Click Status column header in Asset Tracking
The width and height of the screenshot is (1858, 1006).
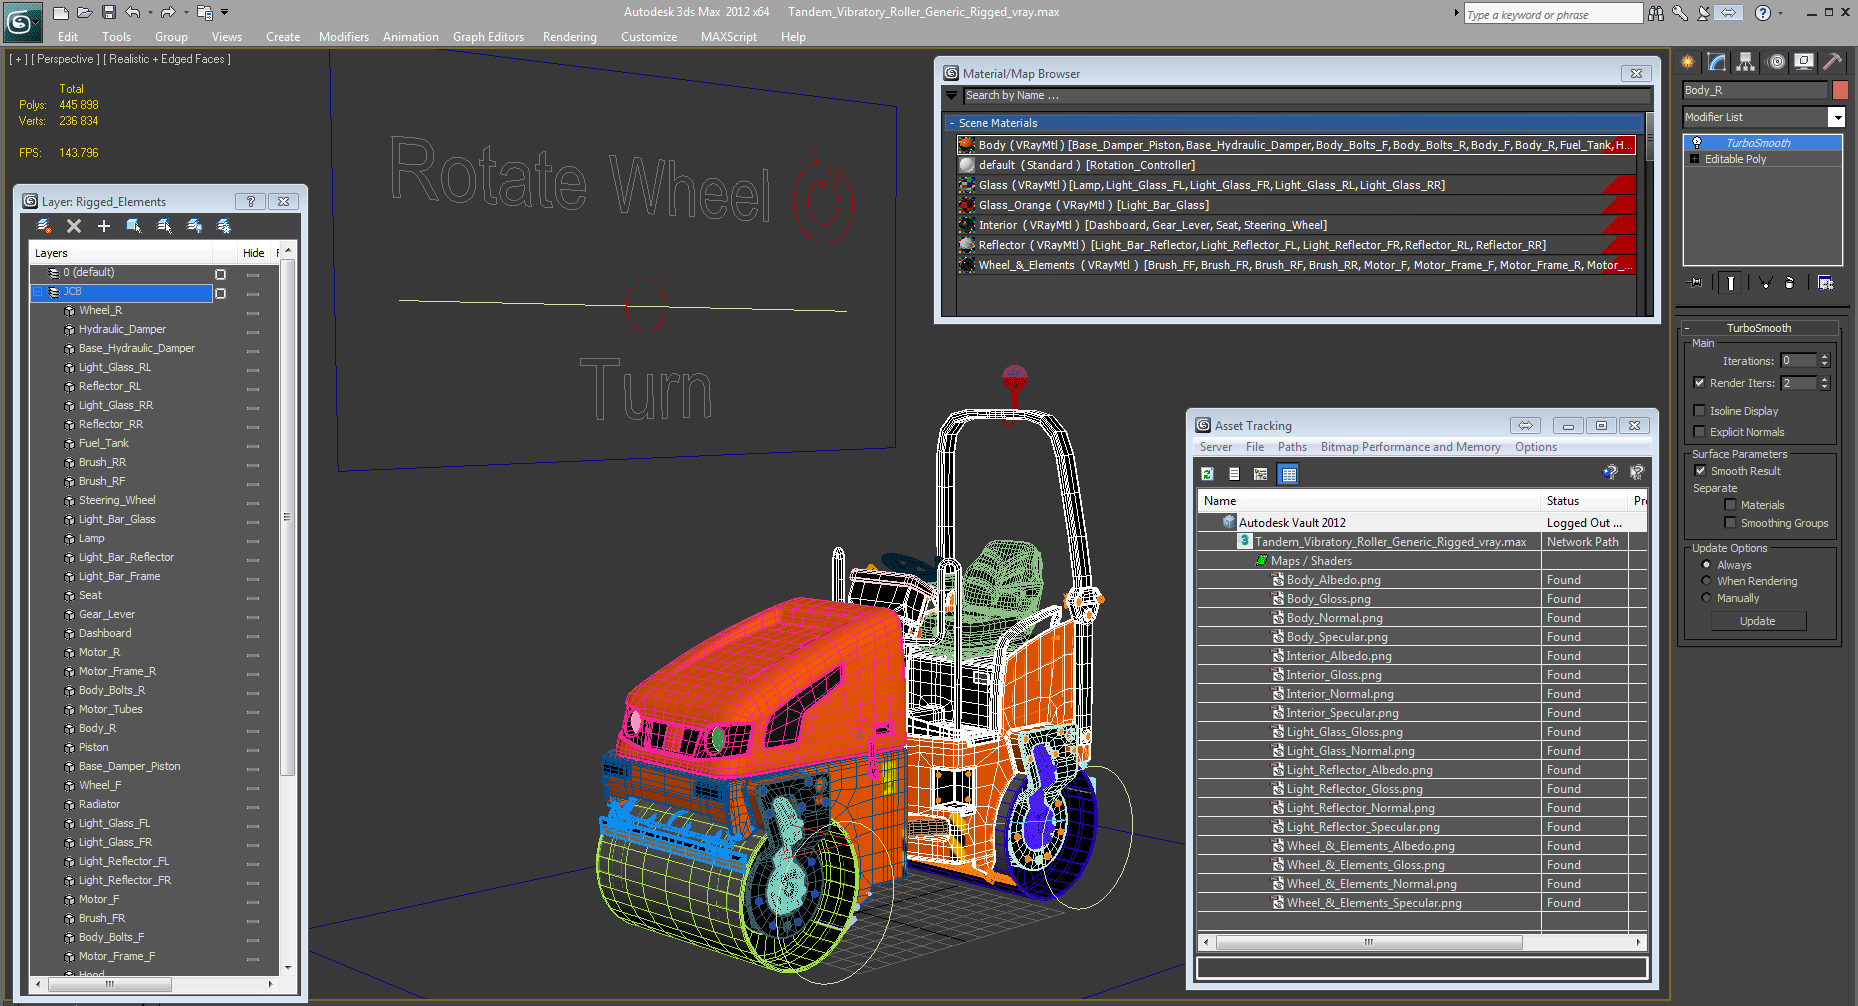pos(1584,501)
